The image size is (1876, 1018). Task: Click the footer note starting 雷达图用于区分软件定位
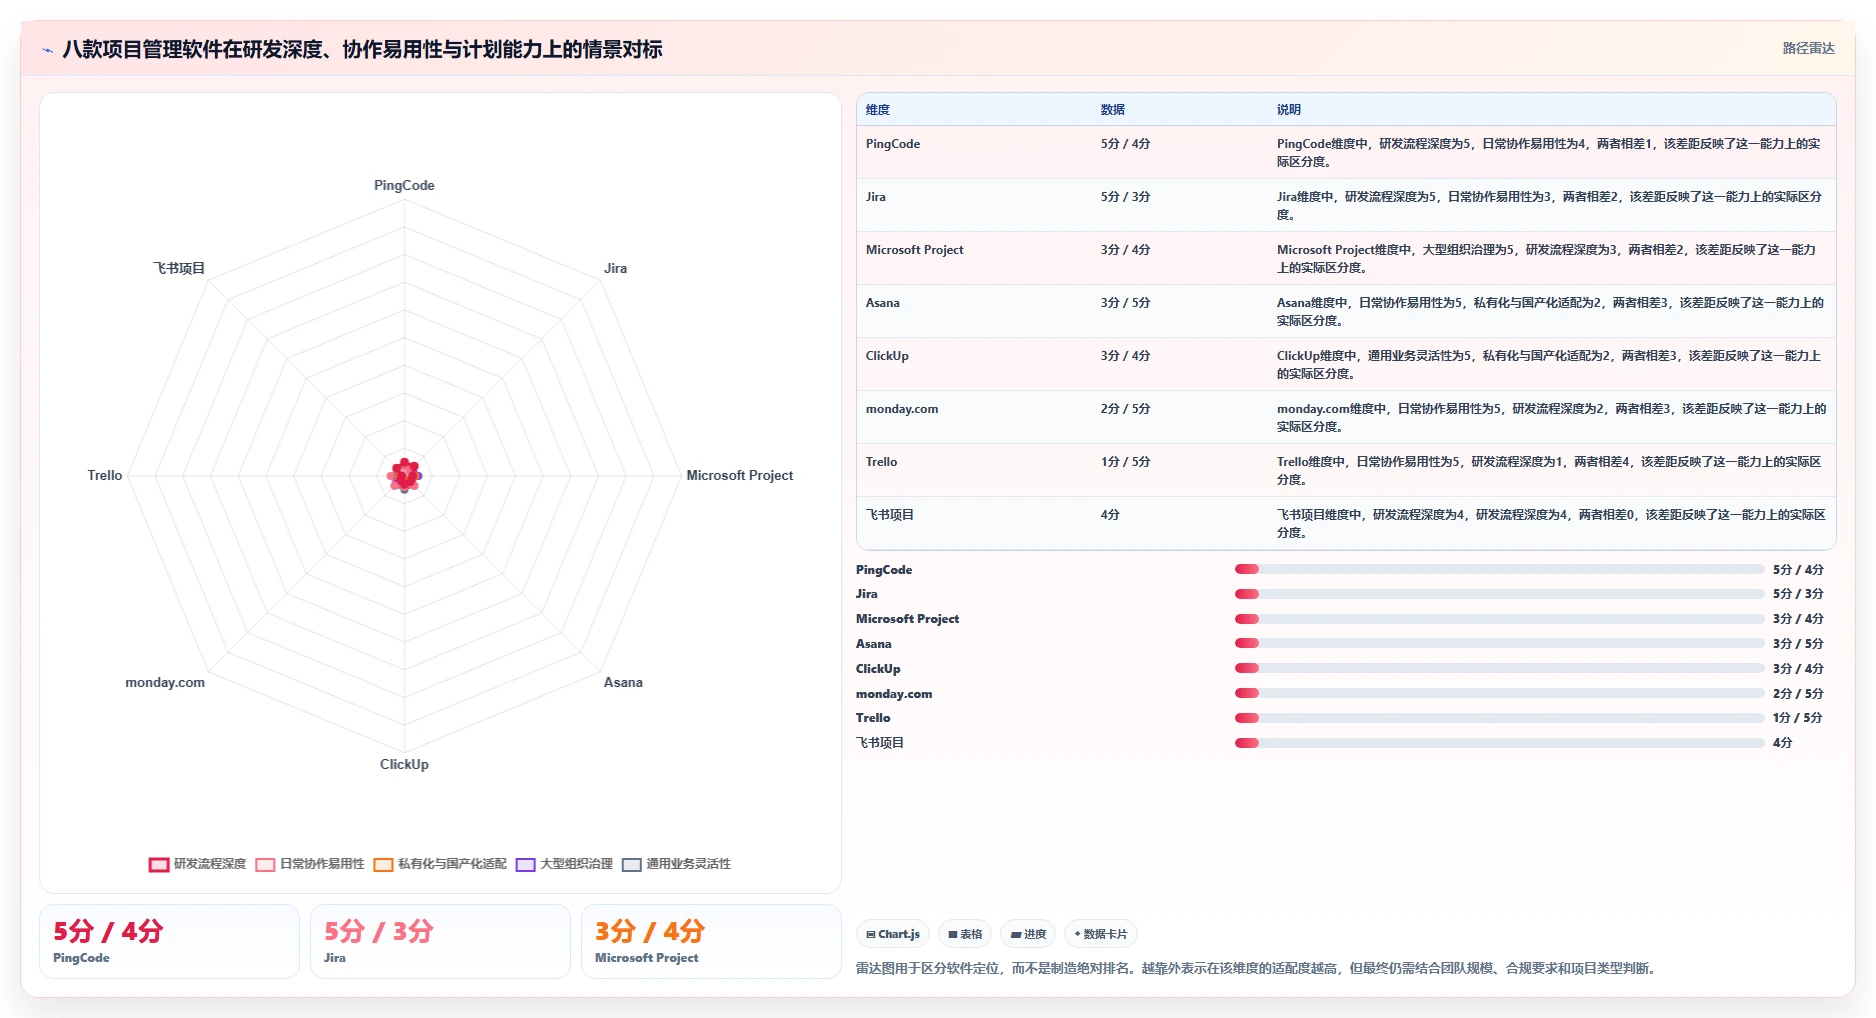[x=1258, y=968]
